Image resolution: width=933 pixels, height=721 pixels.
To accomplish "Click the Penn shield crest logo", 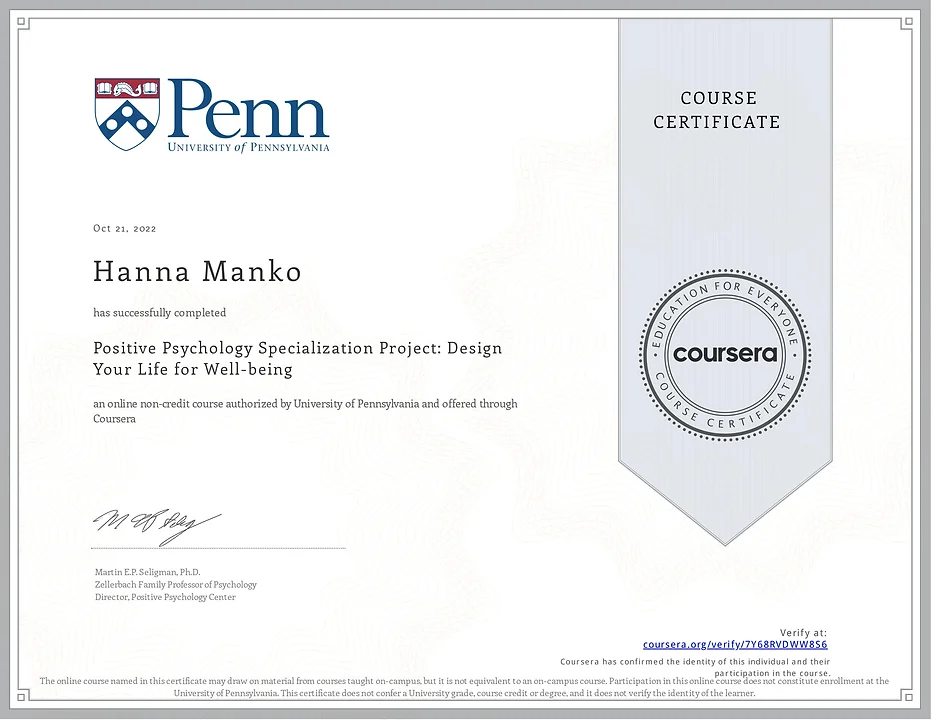I will tap(127, 114).
